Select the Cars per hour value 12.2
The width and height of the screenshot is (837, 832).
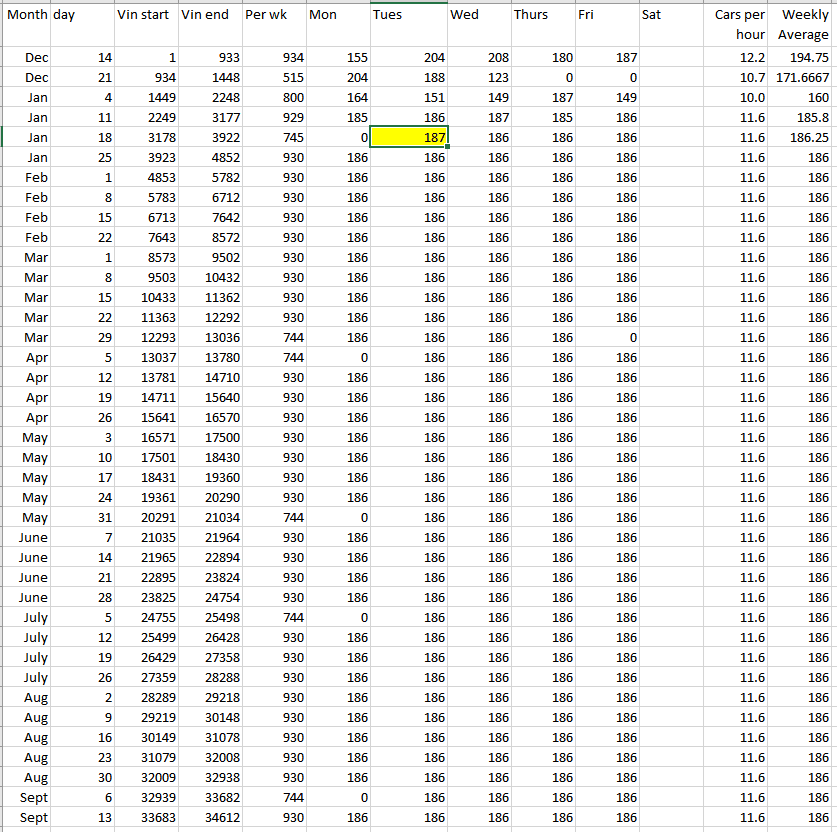pos(738,58)
